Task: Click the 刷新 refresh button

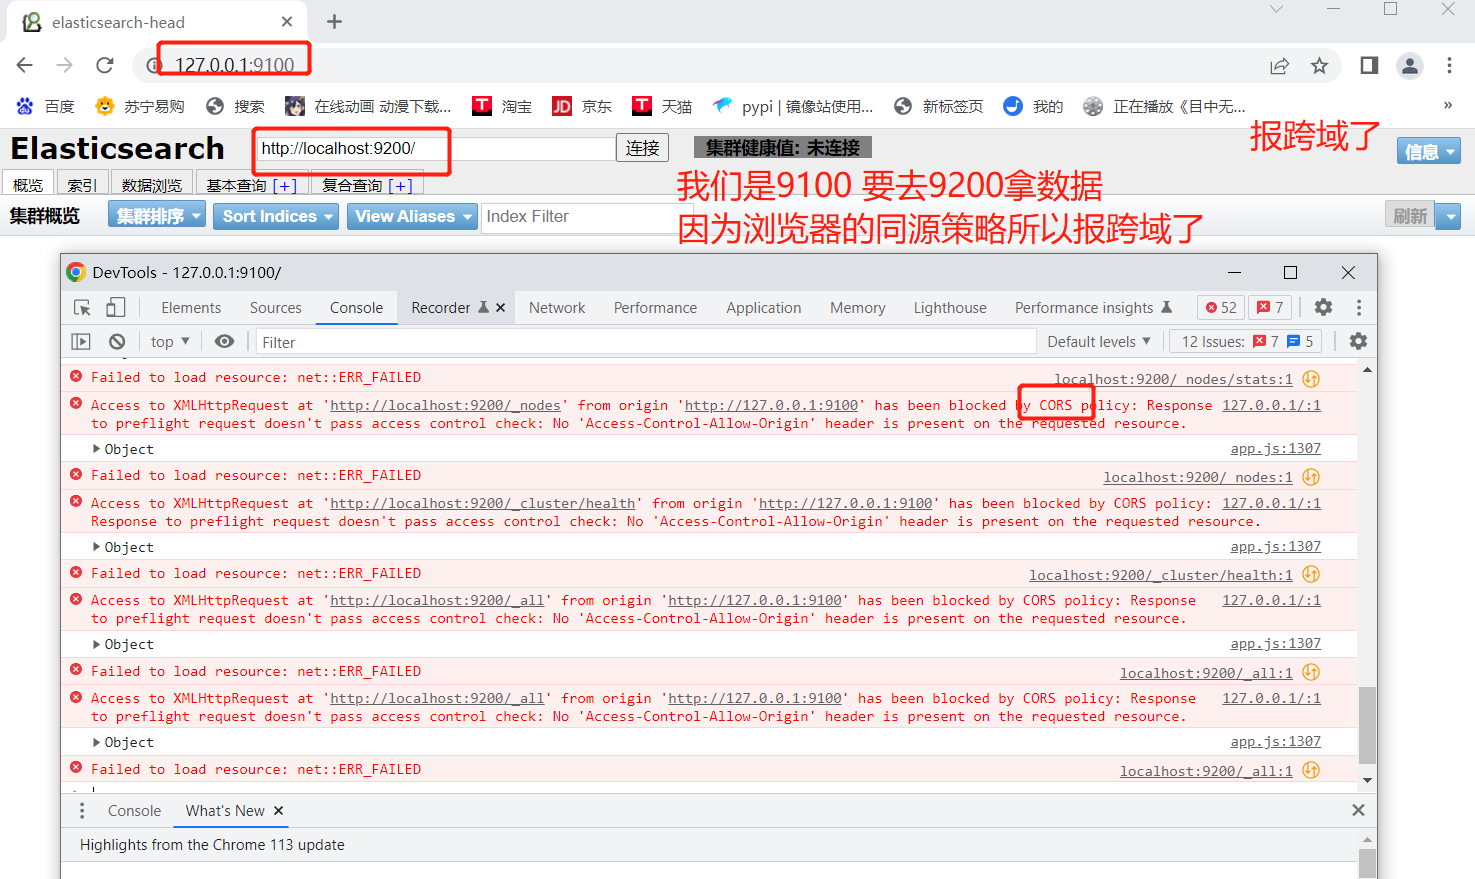Action: point(1410,216)
